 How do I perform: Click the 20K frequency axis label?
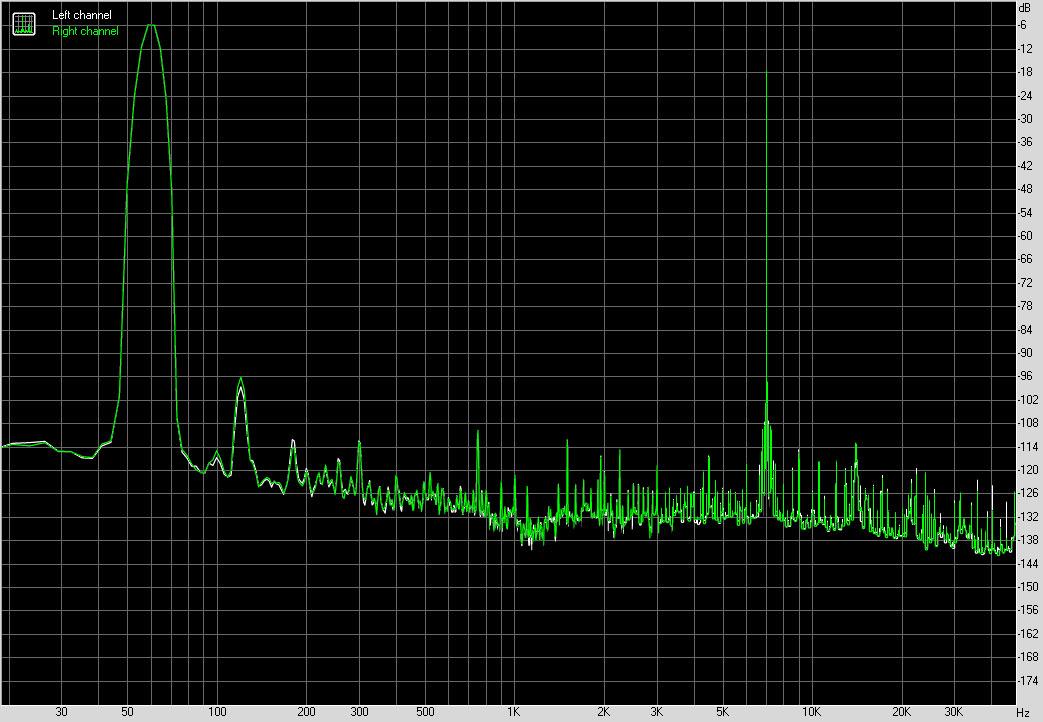(x=901, y=713)
